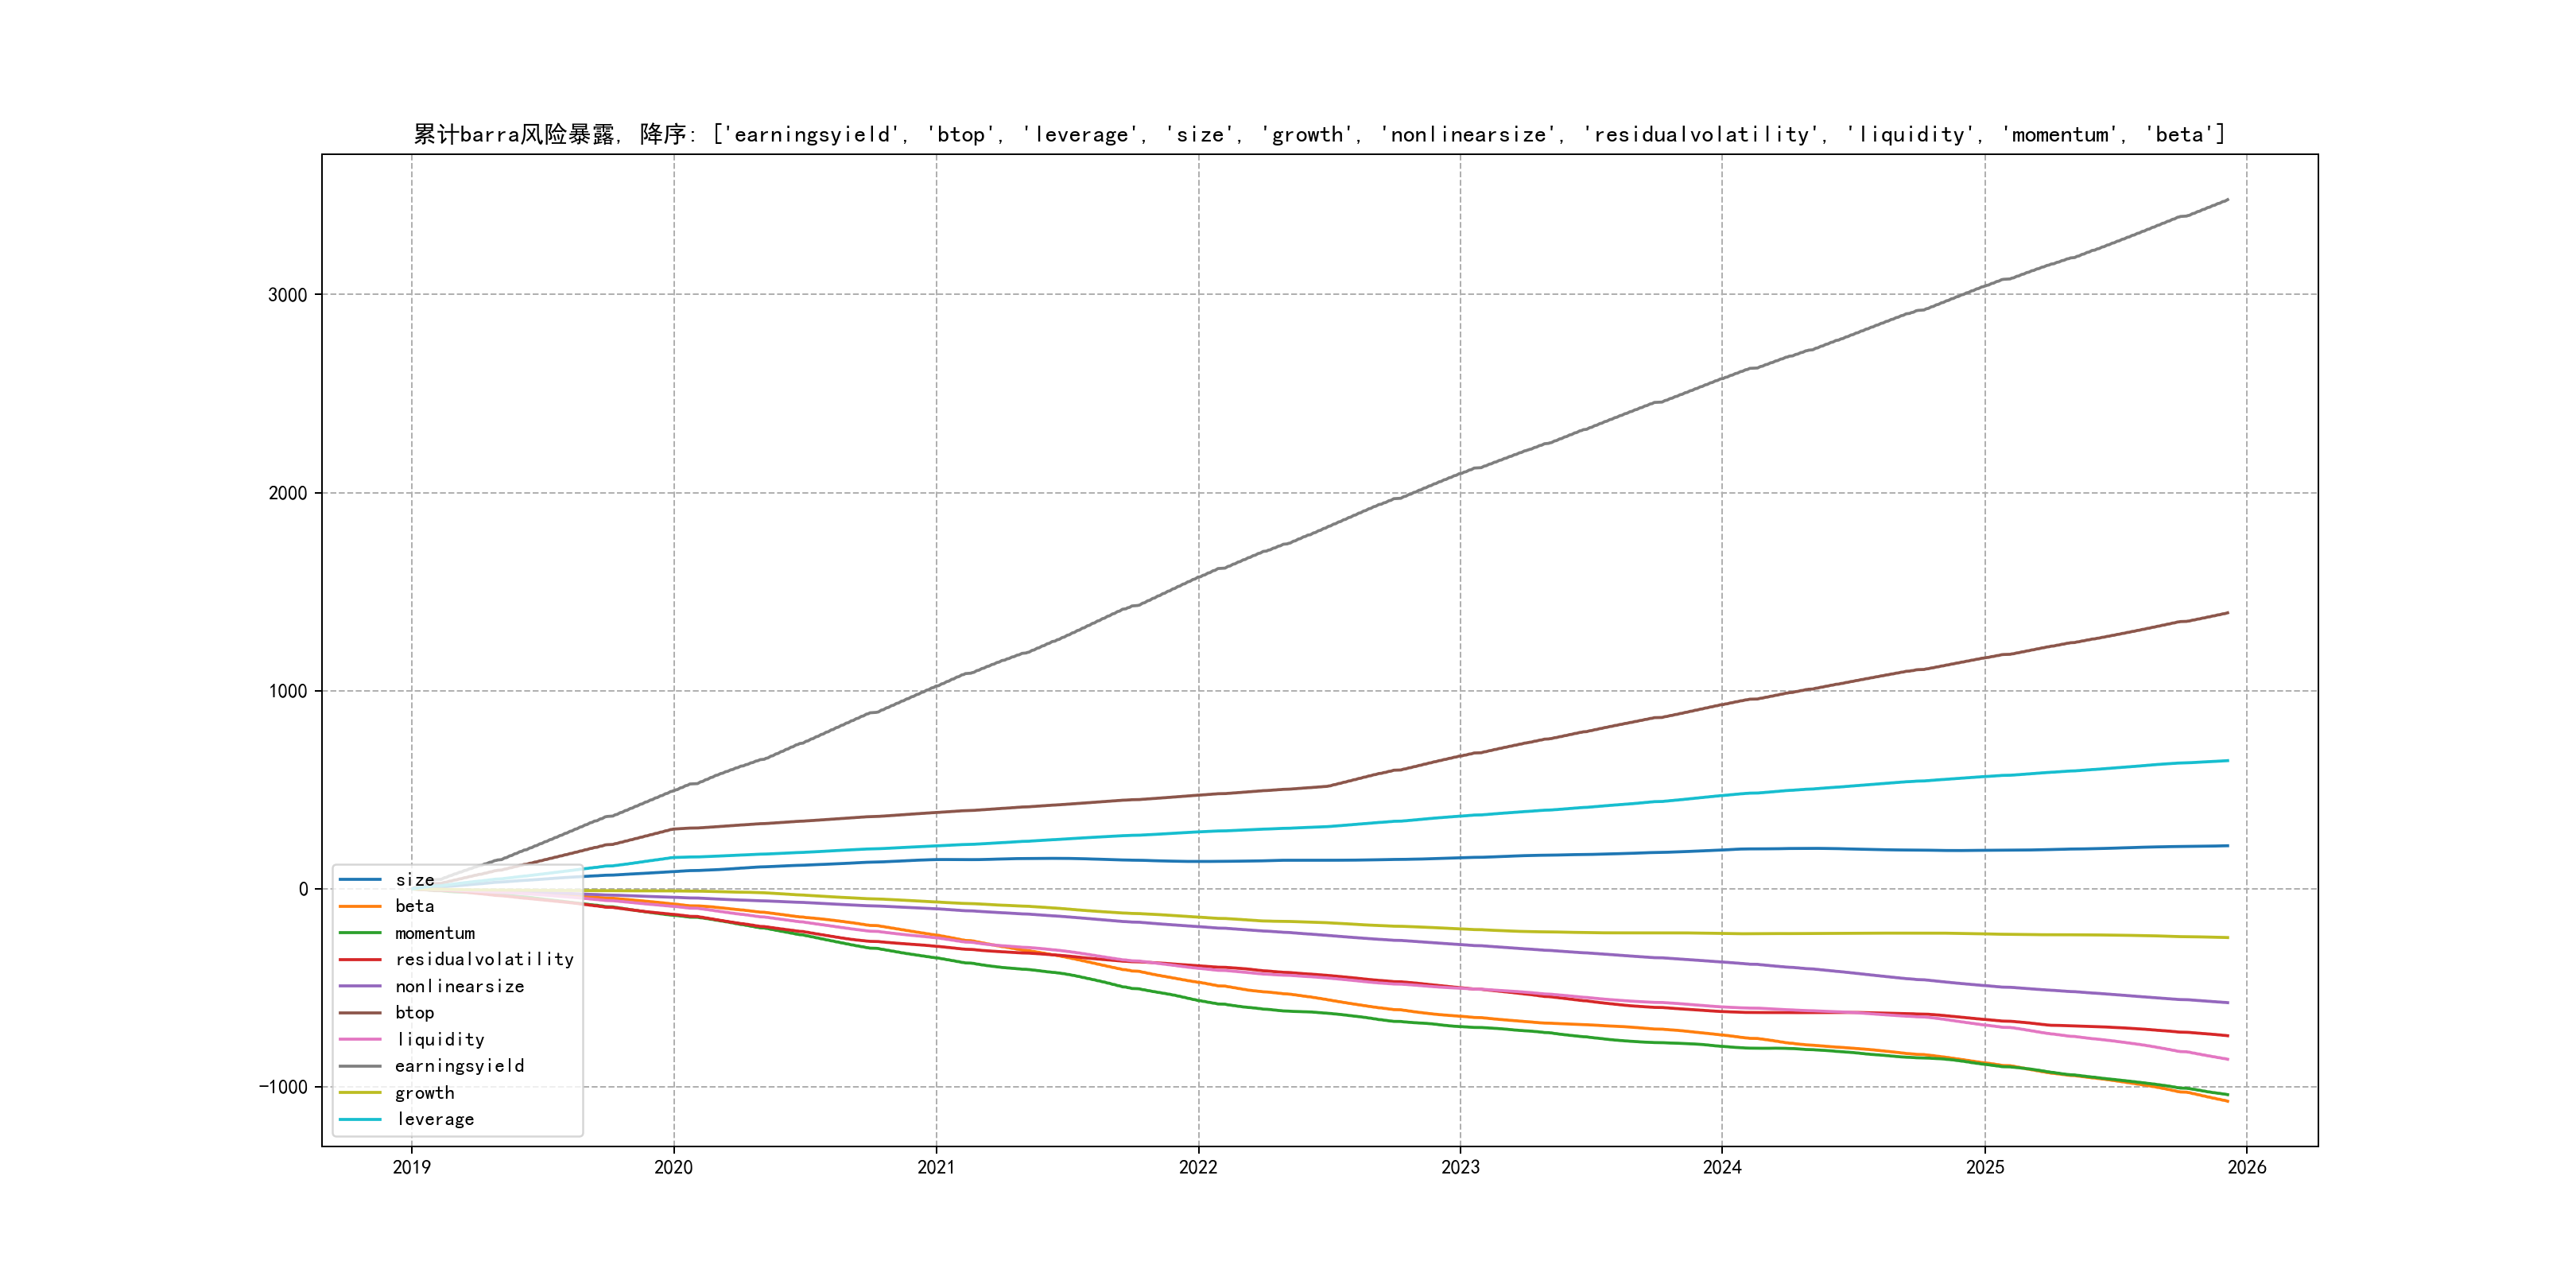The height and width of the screenshot is (1288, 2576).
Task: Click the gray earningsyield line's right endpoint
Action: 2227,200
